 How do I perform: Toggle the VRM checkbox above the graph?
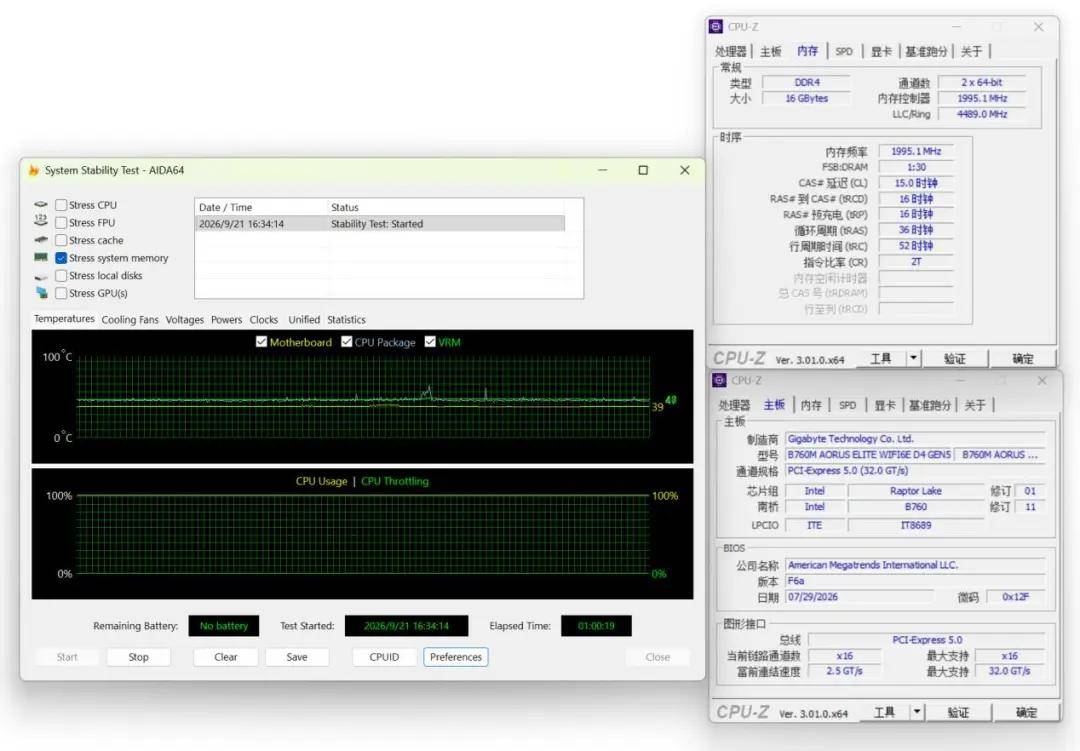430,342
